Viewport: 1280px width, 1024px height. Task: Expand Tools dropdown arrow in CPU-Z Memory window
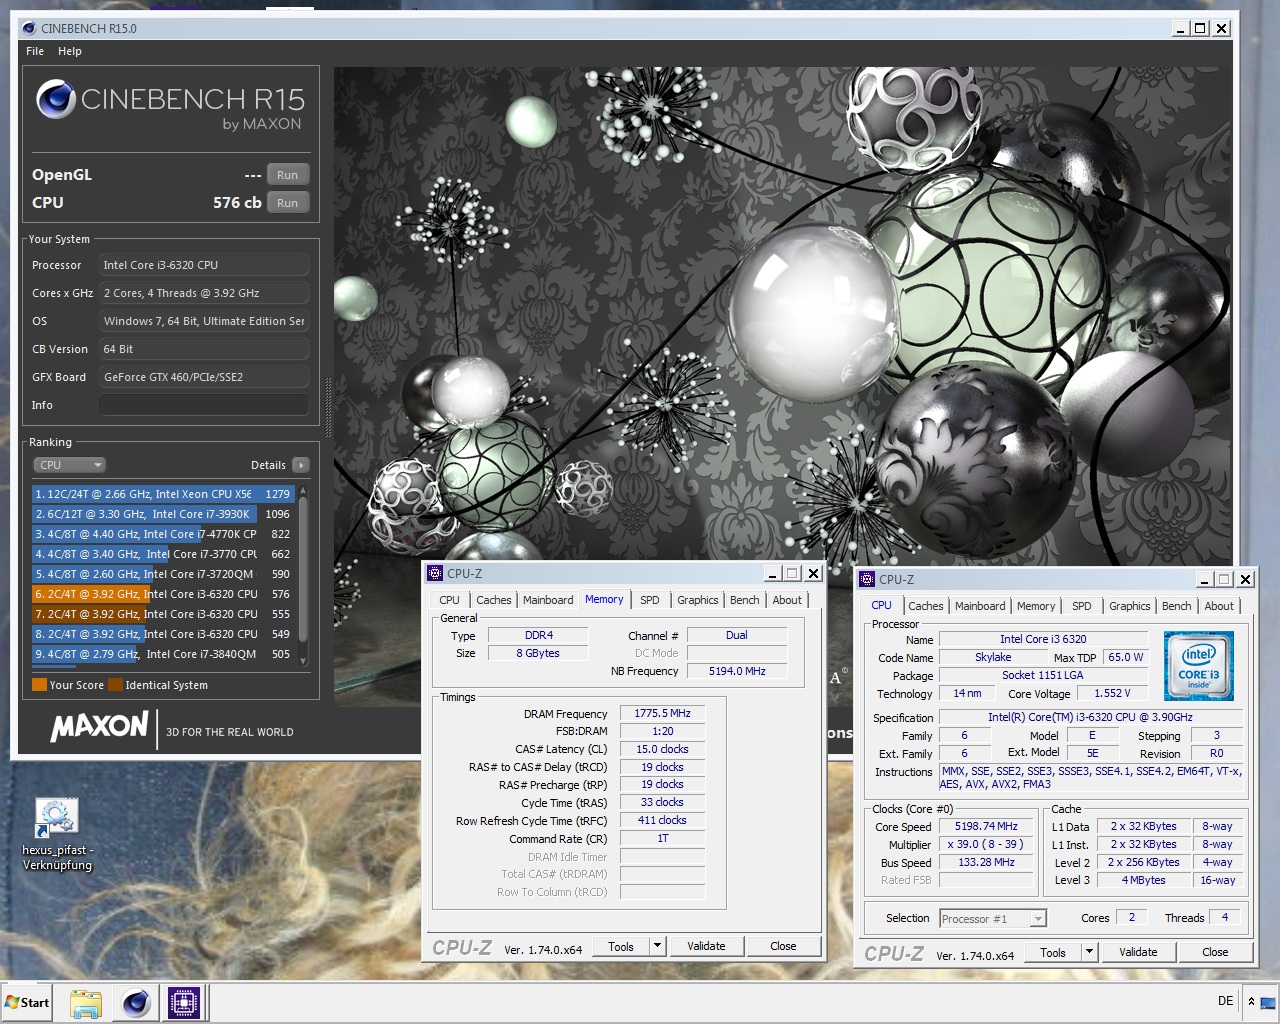pyautogui.click(x=657, y=946)
